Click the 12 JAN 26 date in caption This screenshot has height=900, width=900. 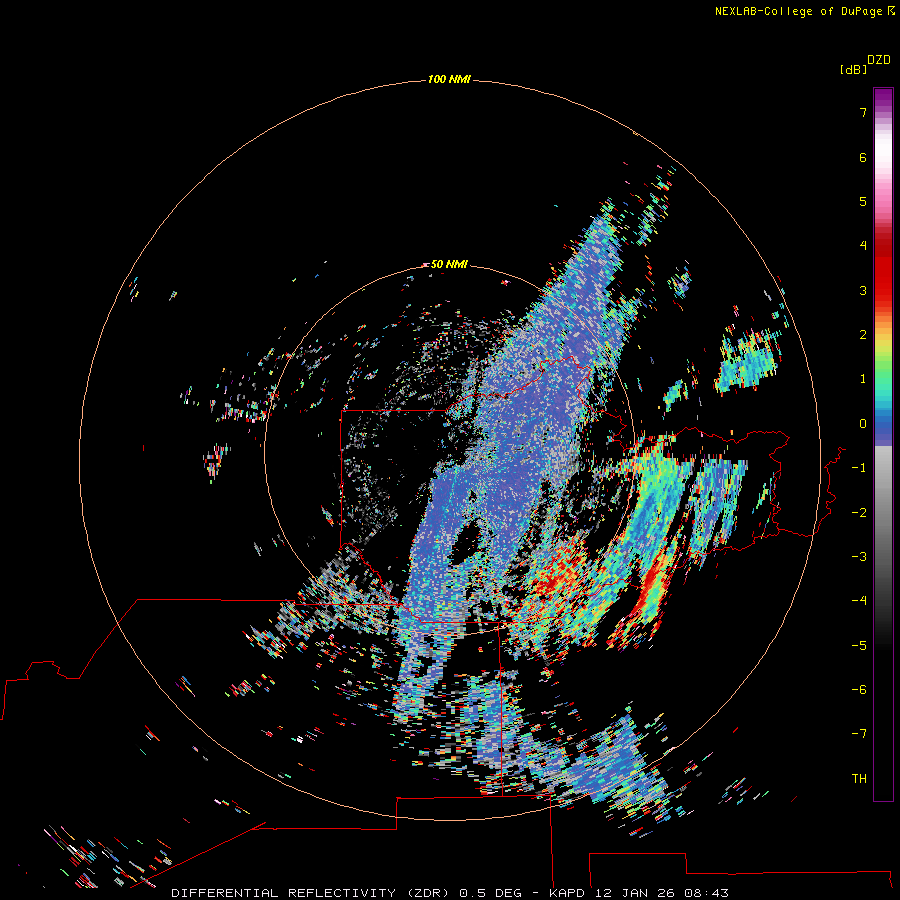(634, 893)
